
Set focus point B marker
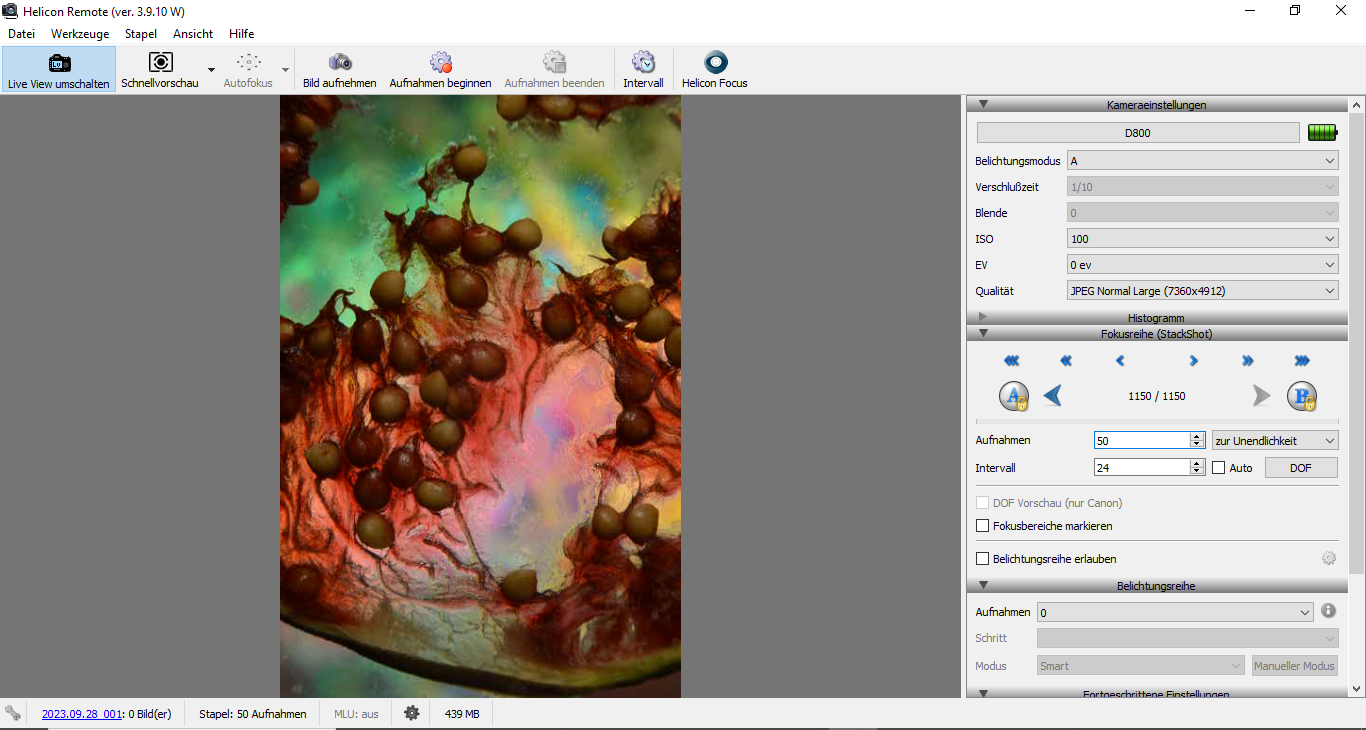(1301, 396)
